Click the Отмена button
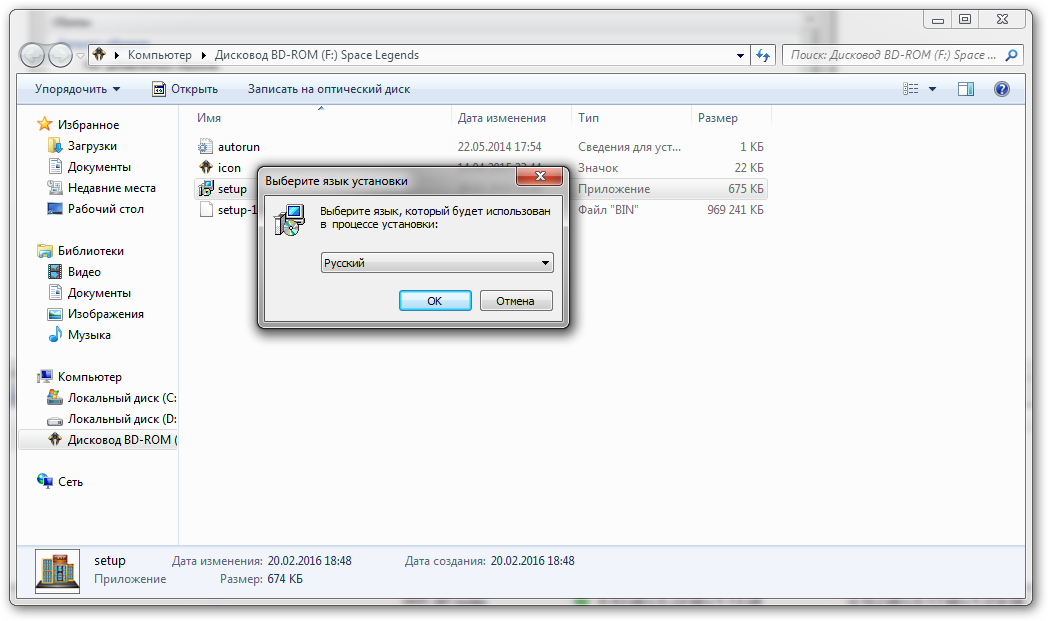The width and height of the screenshot is (1048, 621). tap(515, 301)
